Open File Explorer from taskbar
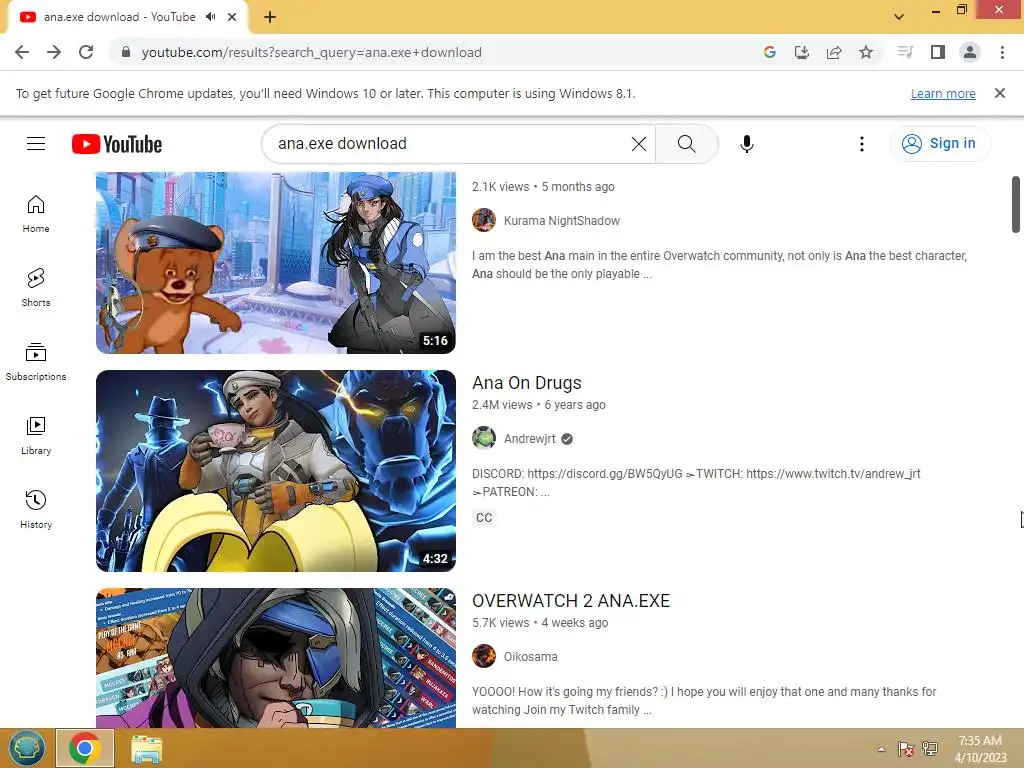Image resolution: width=1024 pixels, height=768 pixels. tap(147, 749)
